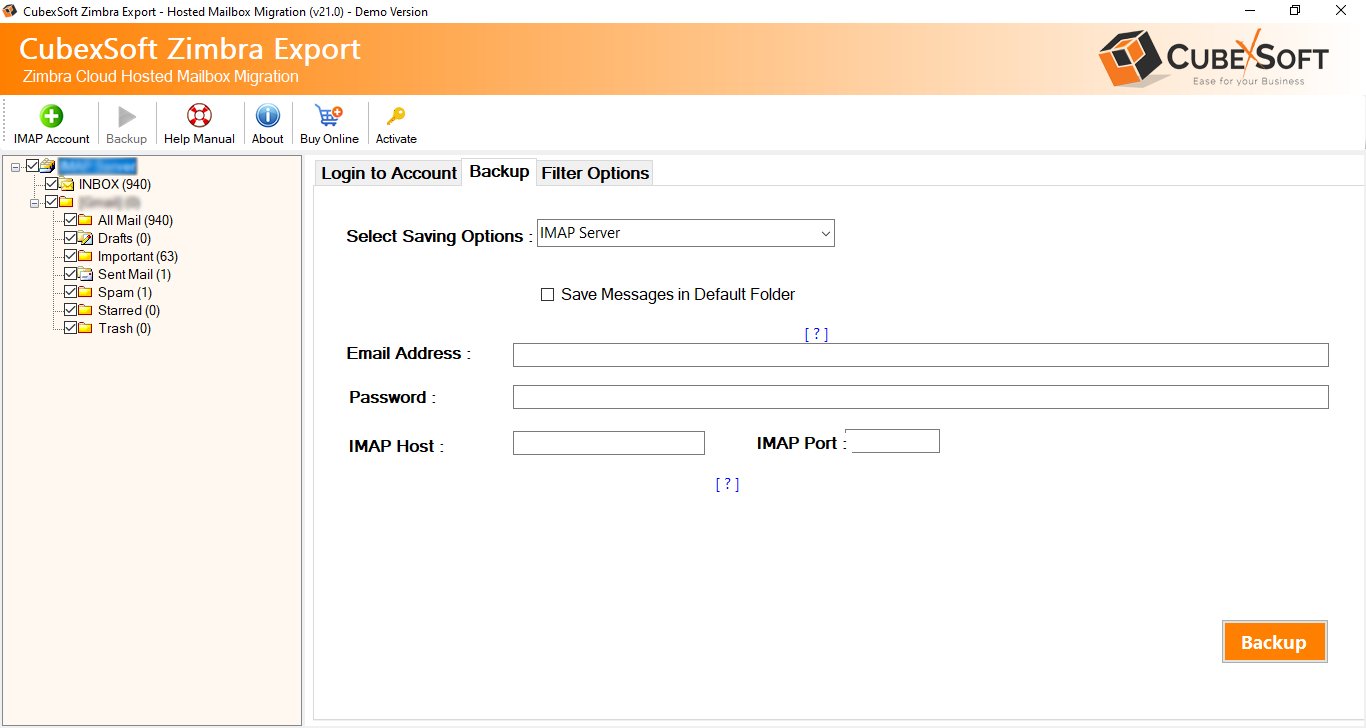Click the All Mail folder icon
1366x728 pixels.
tap(85, 220)
